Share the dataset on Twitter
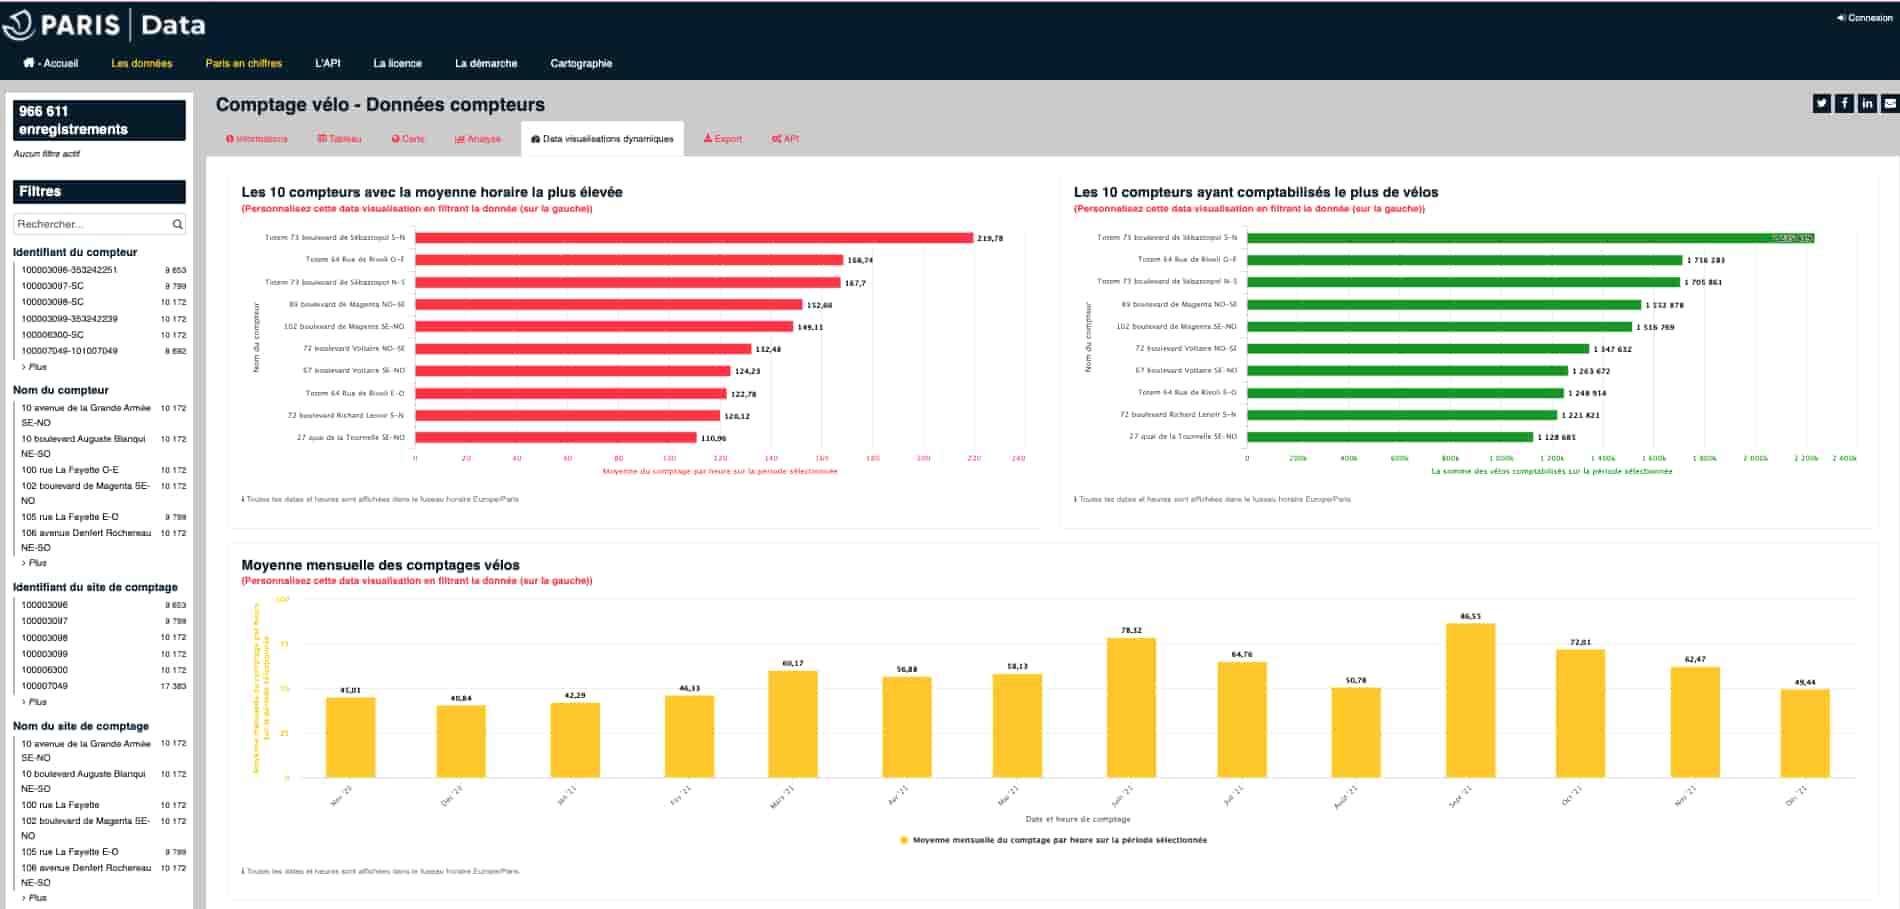This screenshot has height=909, width=1900. coord(1821,103)
